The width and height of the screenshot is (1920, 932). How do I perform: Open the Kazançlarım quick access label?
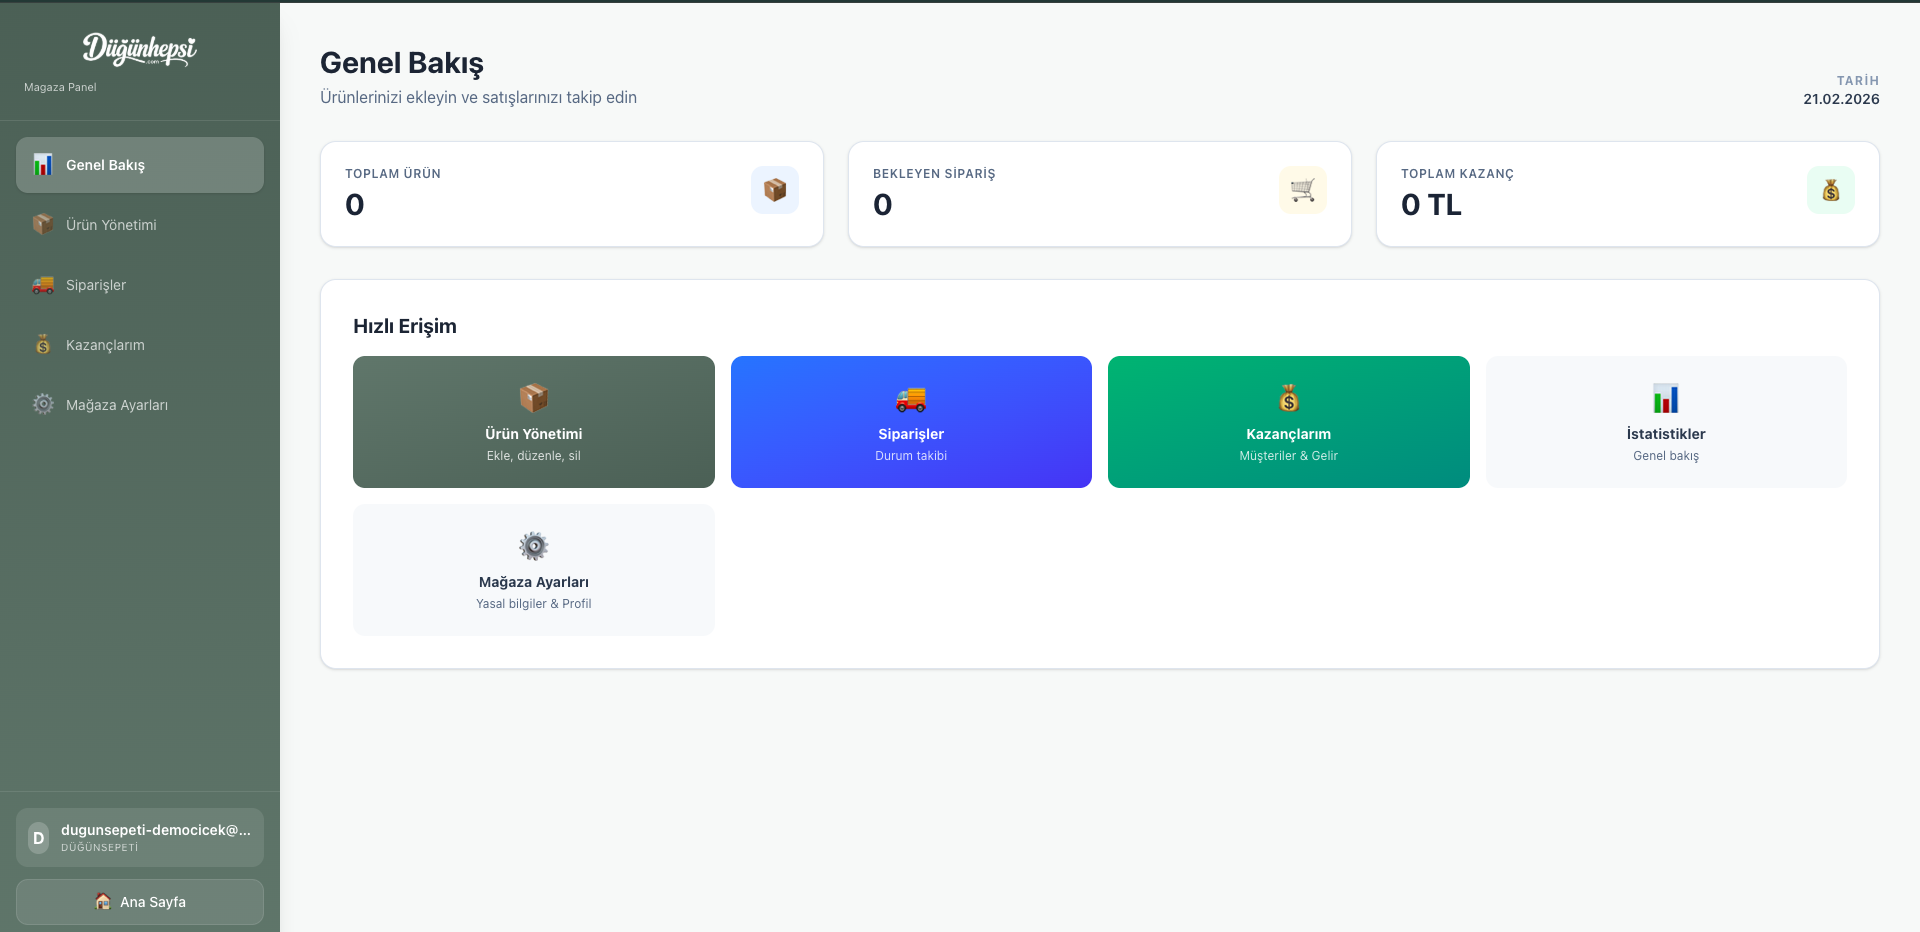tap(1288, 434)
